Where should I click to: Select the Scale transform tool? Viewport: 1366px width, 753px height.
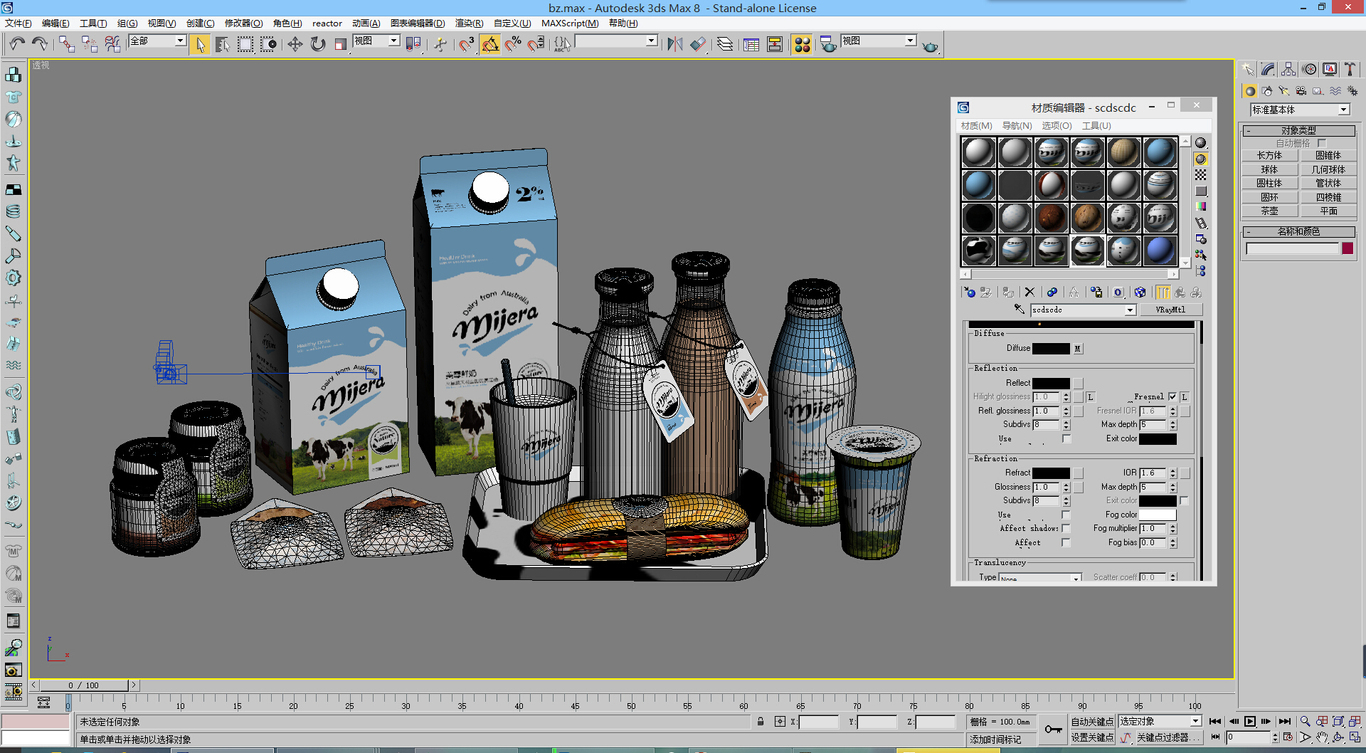coord(341,44)
